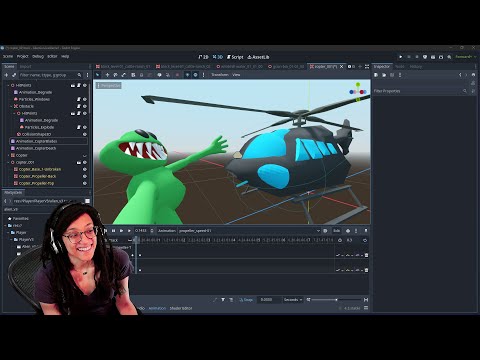
Task: Click the instantiate child scene link icon
Action: tap(14, 75)
